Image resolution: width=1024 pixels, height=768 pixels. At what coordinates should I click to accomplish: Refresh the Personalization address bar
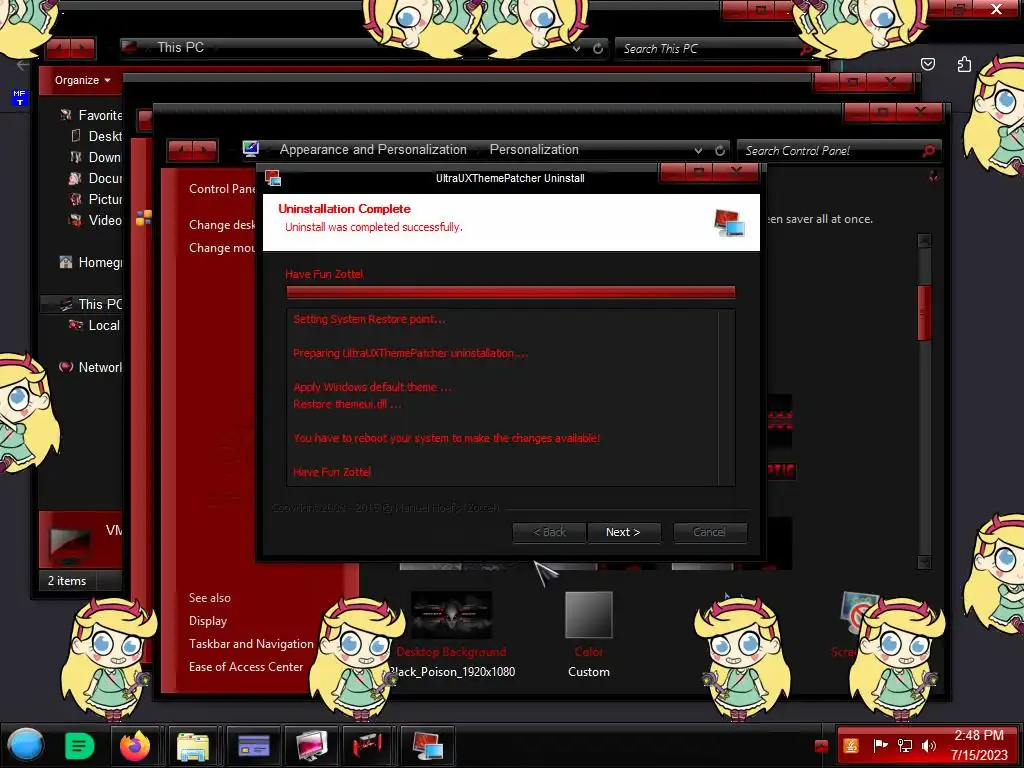point(720,150)
